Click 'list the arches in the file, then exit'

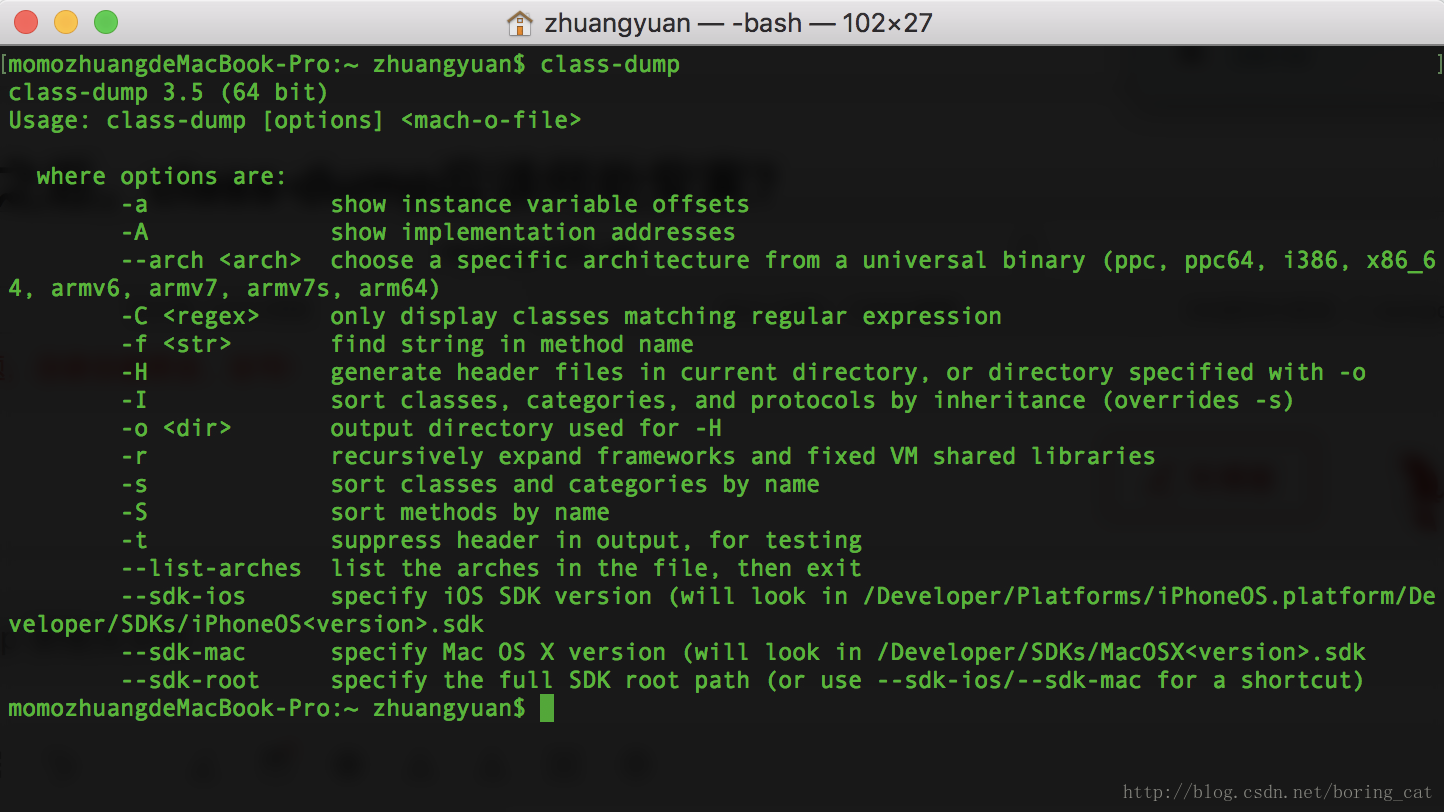(x=596, y=569)
